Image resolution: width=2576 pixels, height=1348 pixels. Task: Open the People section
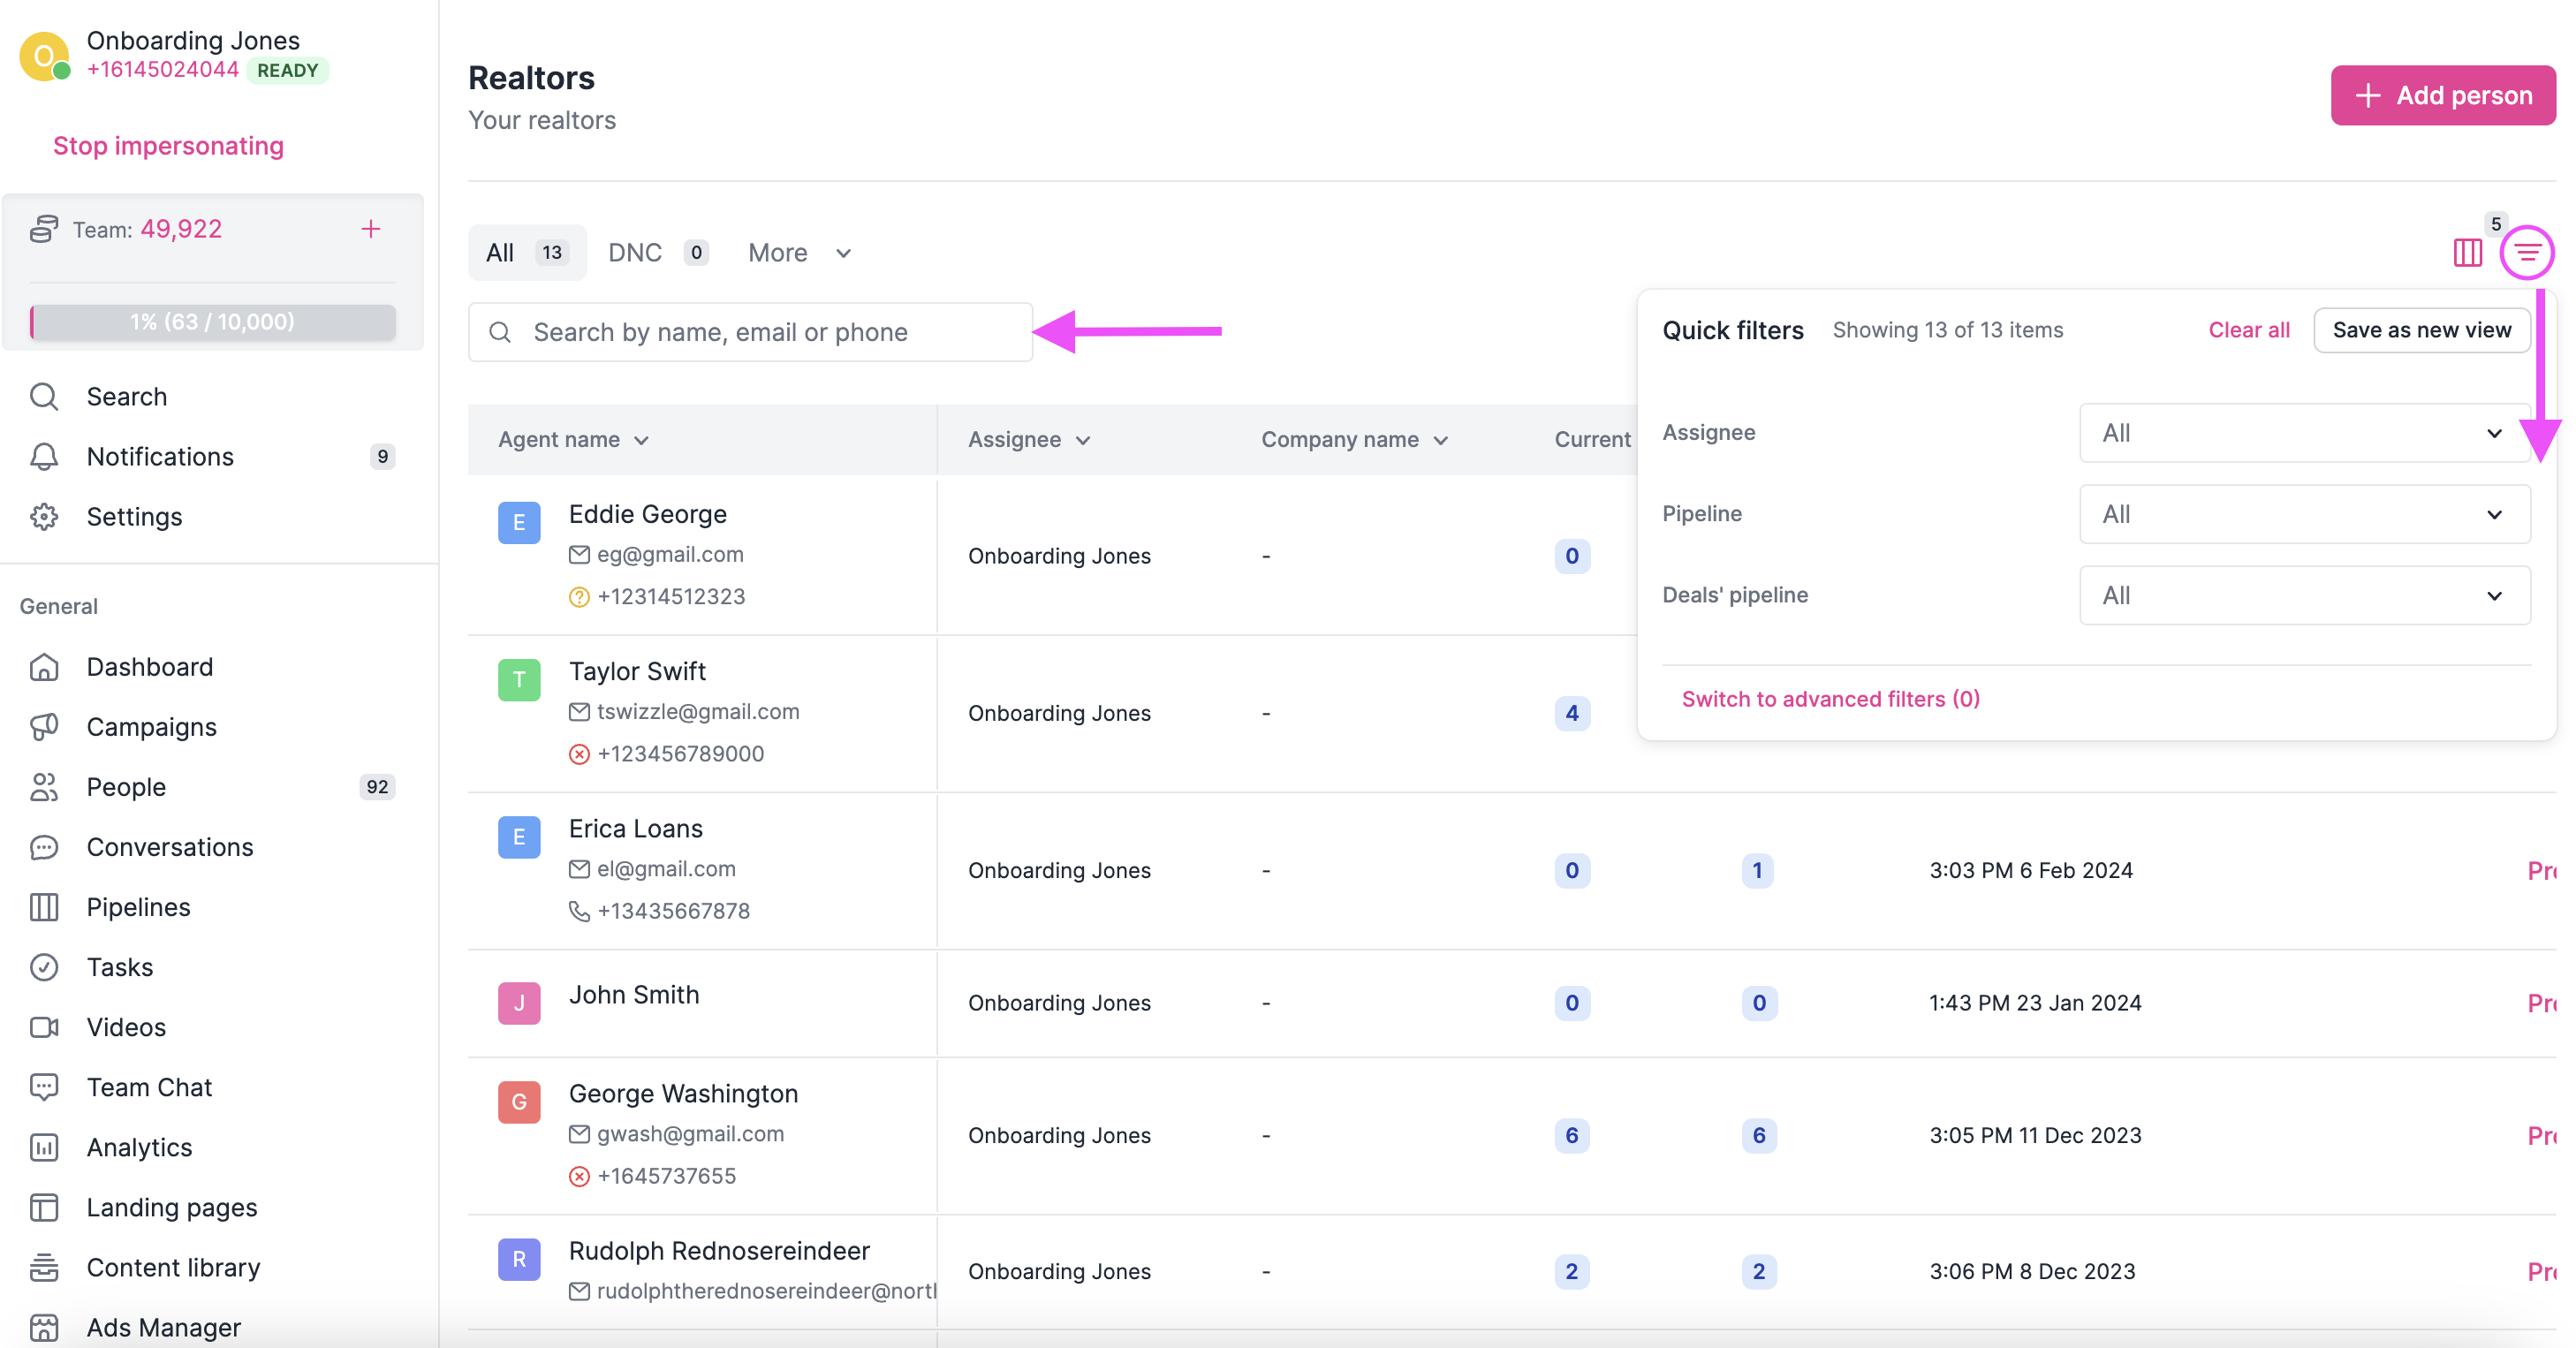coord(125,787)
